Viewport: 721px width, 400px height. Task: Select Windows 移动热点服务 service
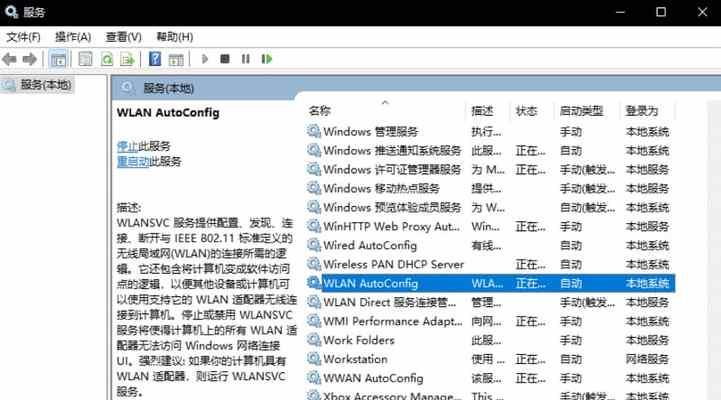(x=381, y=188)
